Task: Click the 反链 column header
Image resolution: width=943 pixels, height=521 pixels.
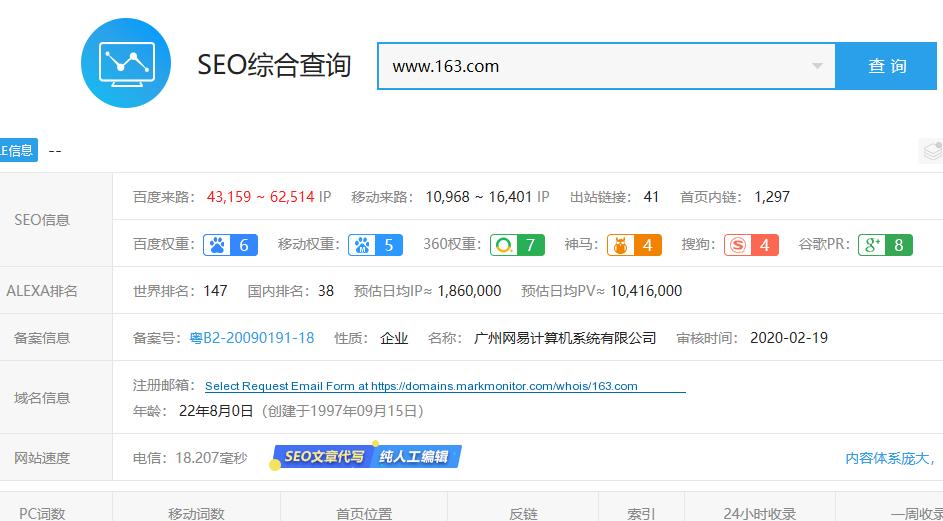Action: pos(523,513)
